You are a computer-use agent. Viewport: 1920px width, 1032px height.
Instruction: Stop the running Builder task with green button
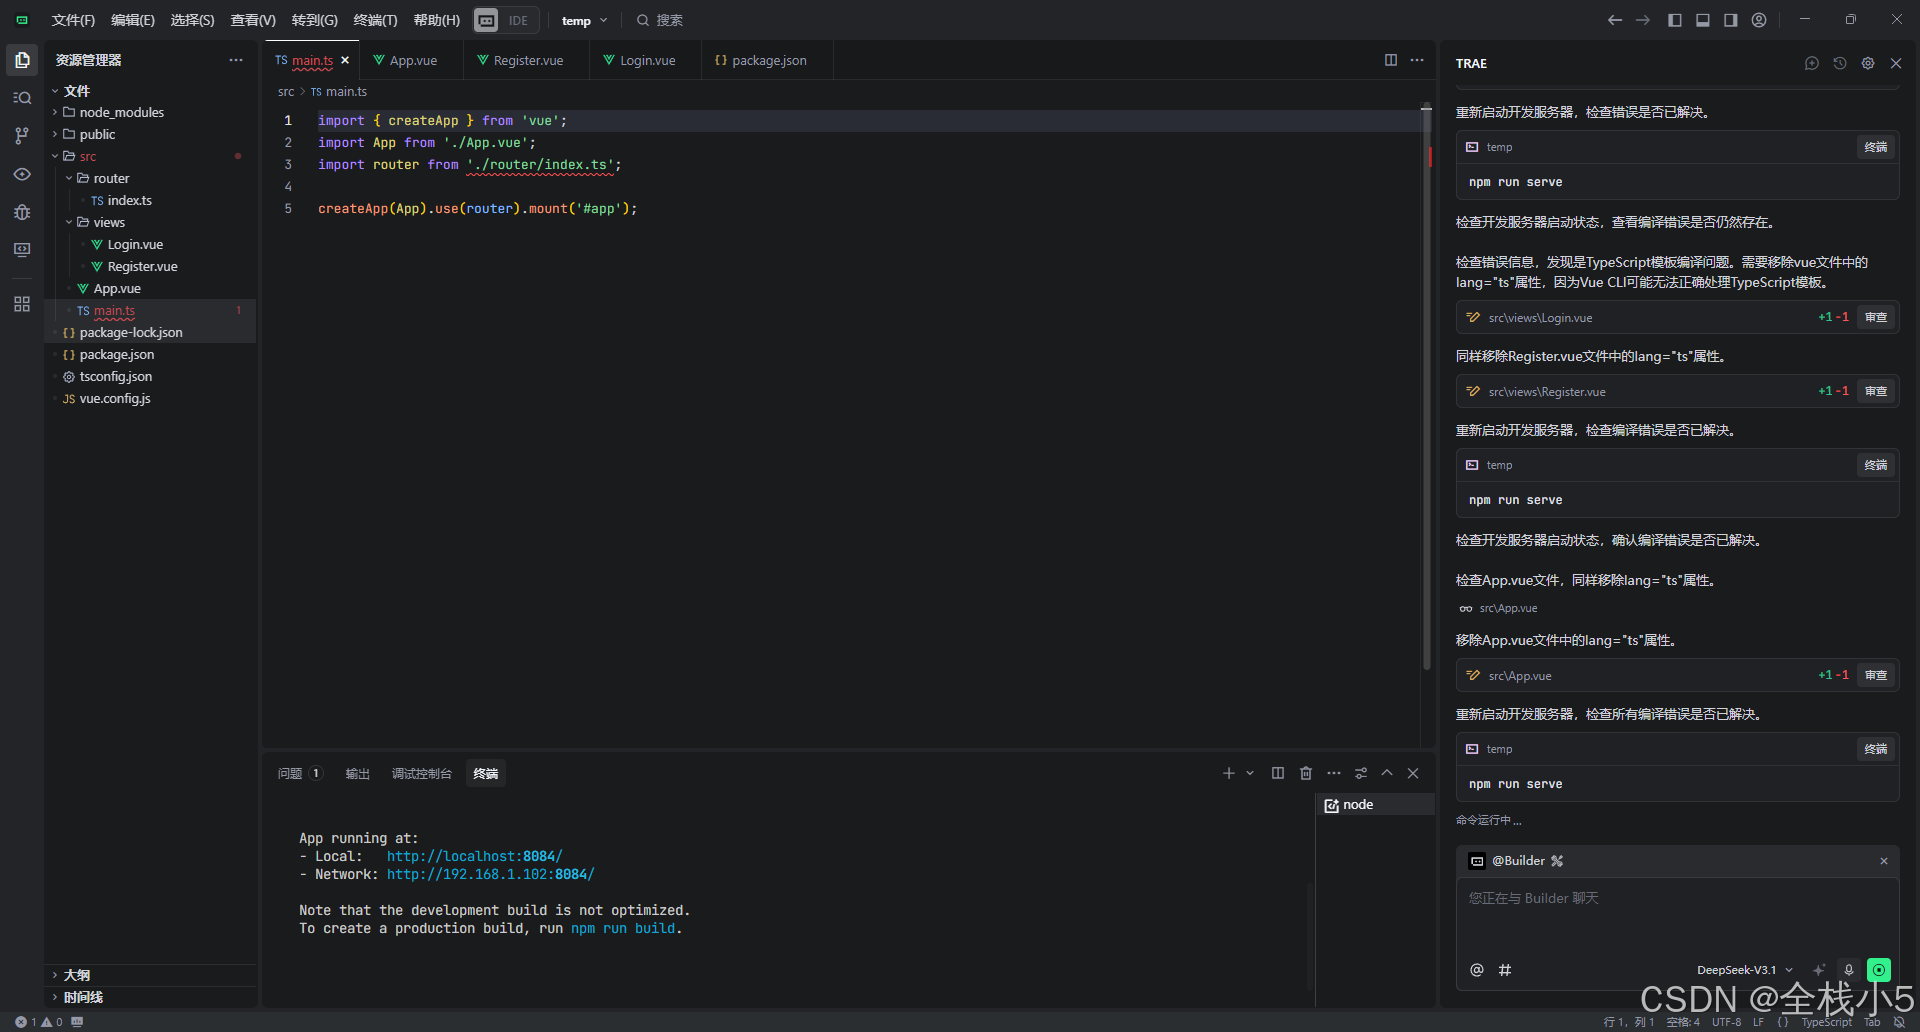coord(1879,970)
